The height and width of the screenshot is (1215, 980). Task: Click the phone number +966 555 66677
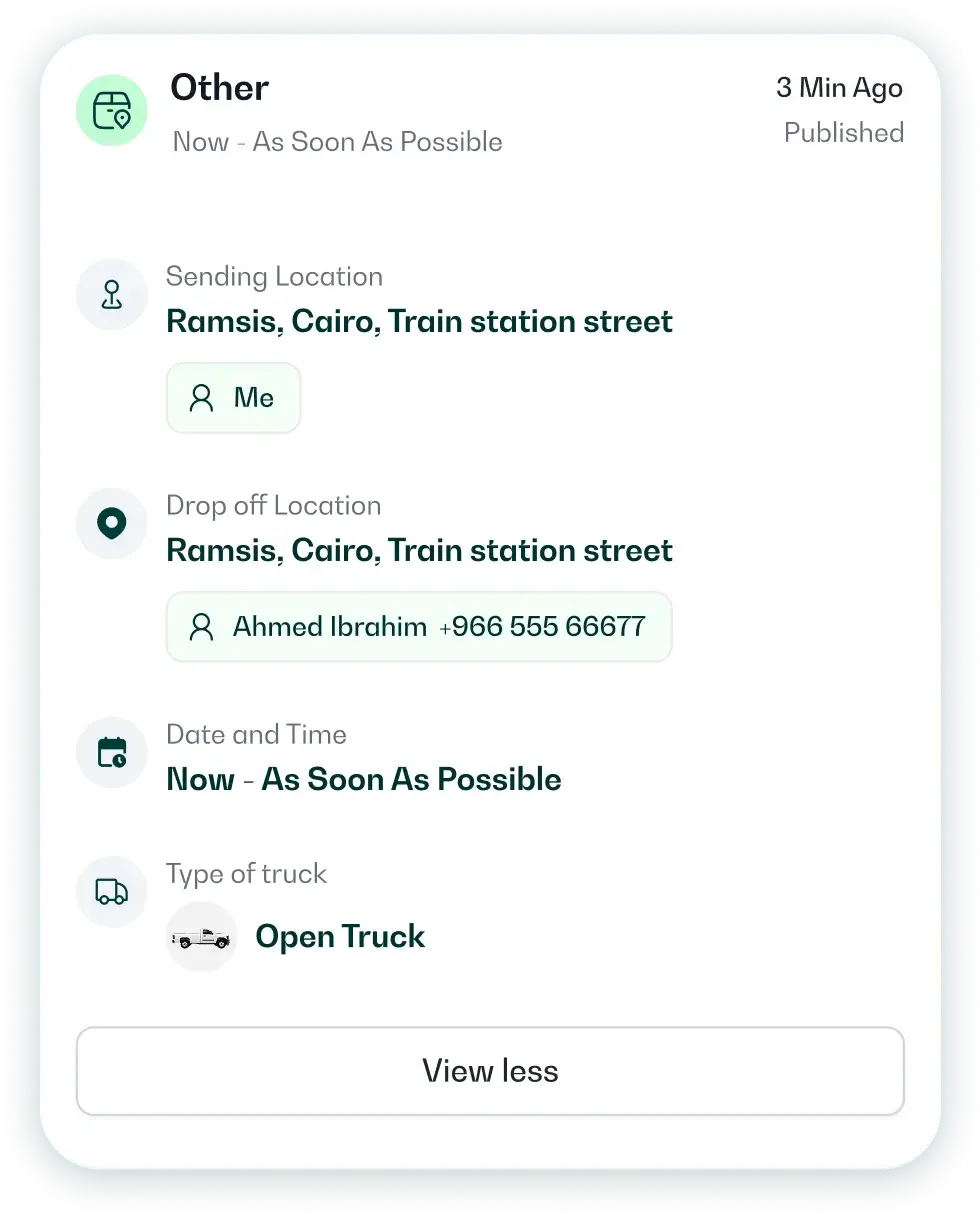[543, 627]
